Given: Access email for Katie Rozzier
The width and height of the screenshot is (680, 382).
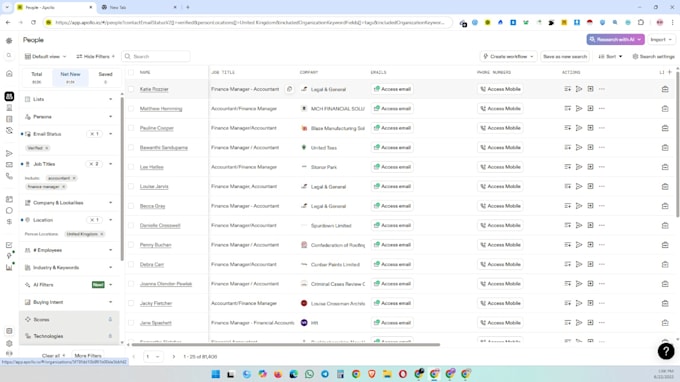Looking at the screenshot, I should [x=392, y=89].
